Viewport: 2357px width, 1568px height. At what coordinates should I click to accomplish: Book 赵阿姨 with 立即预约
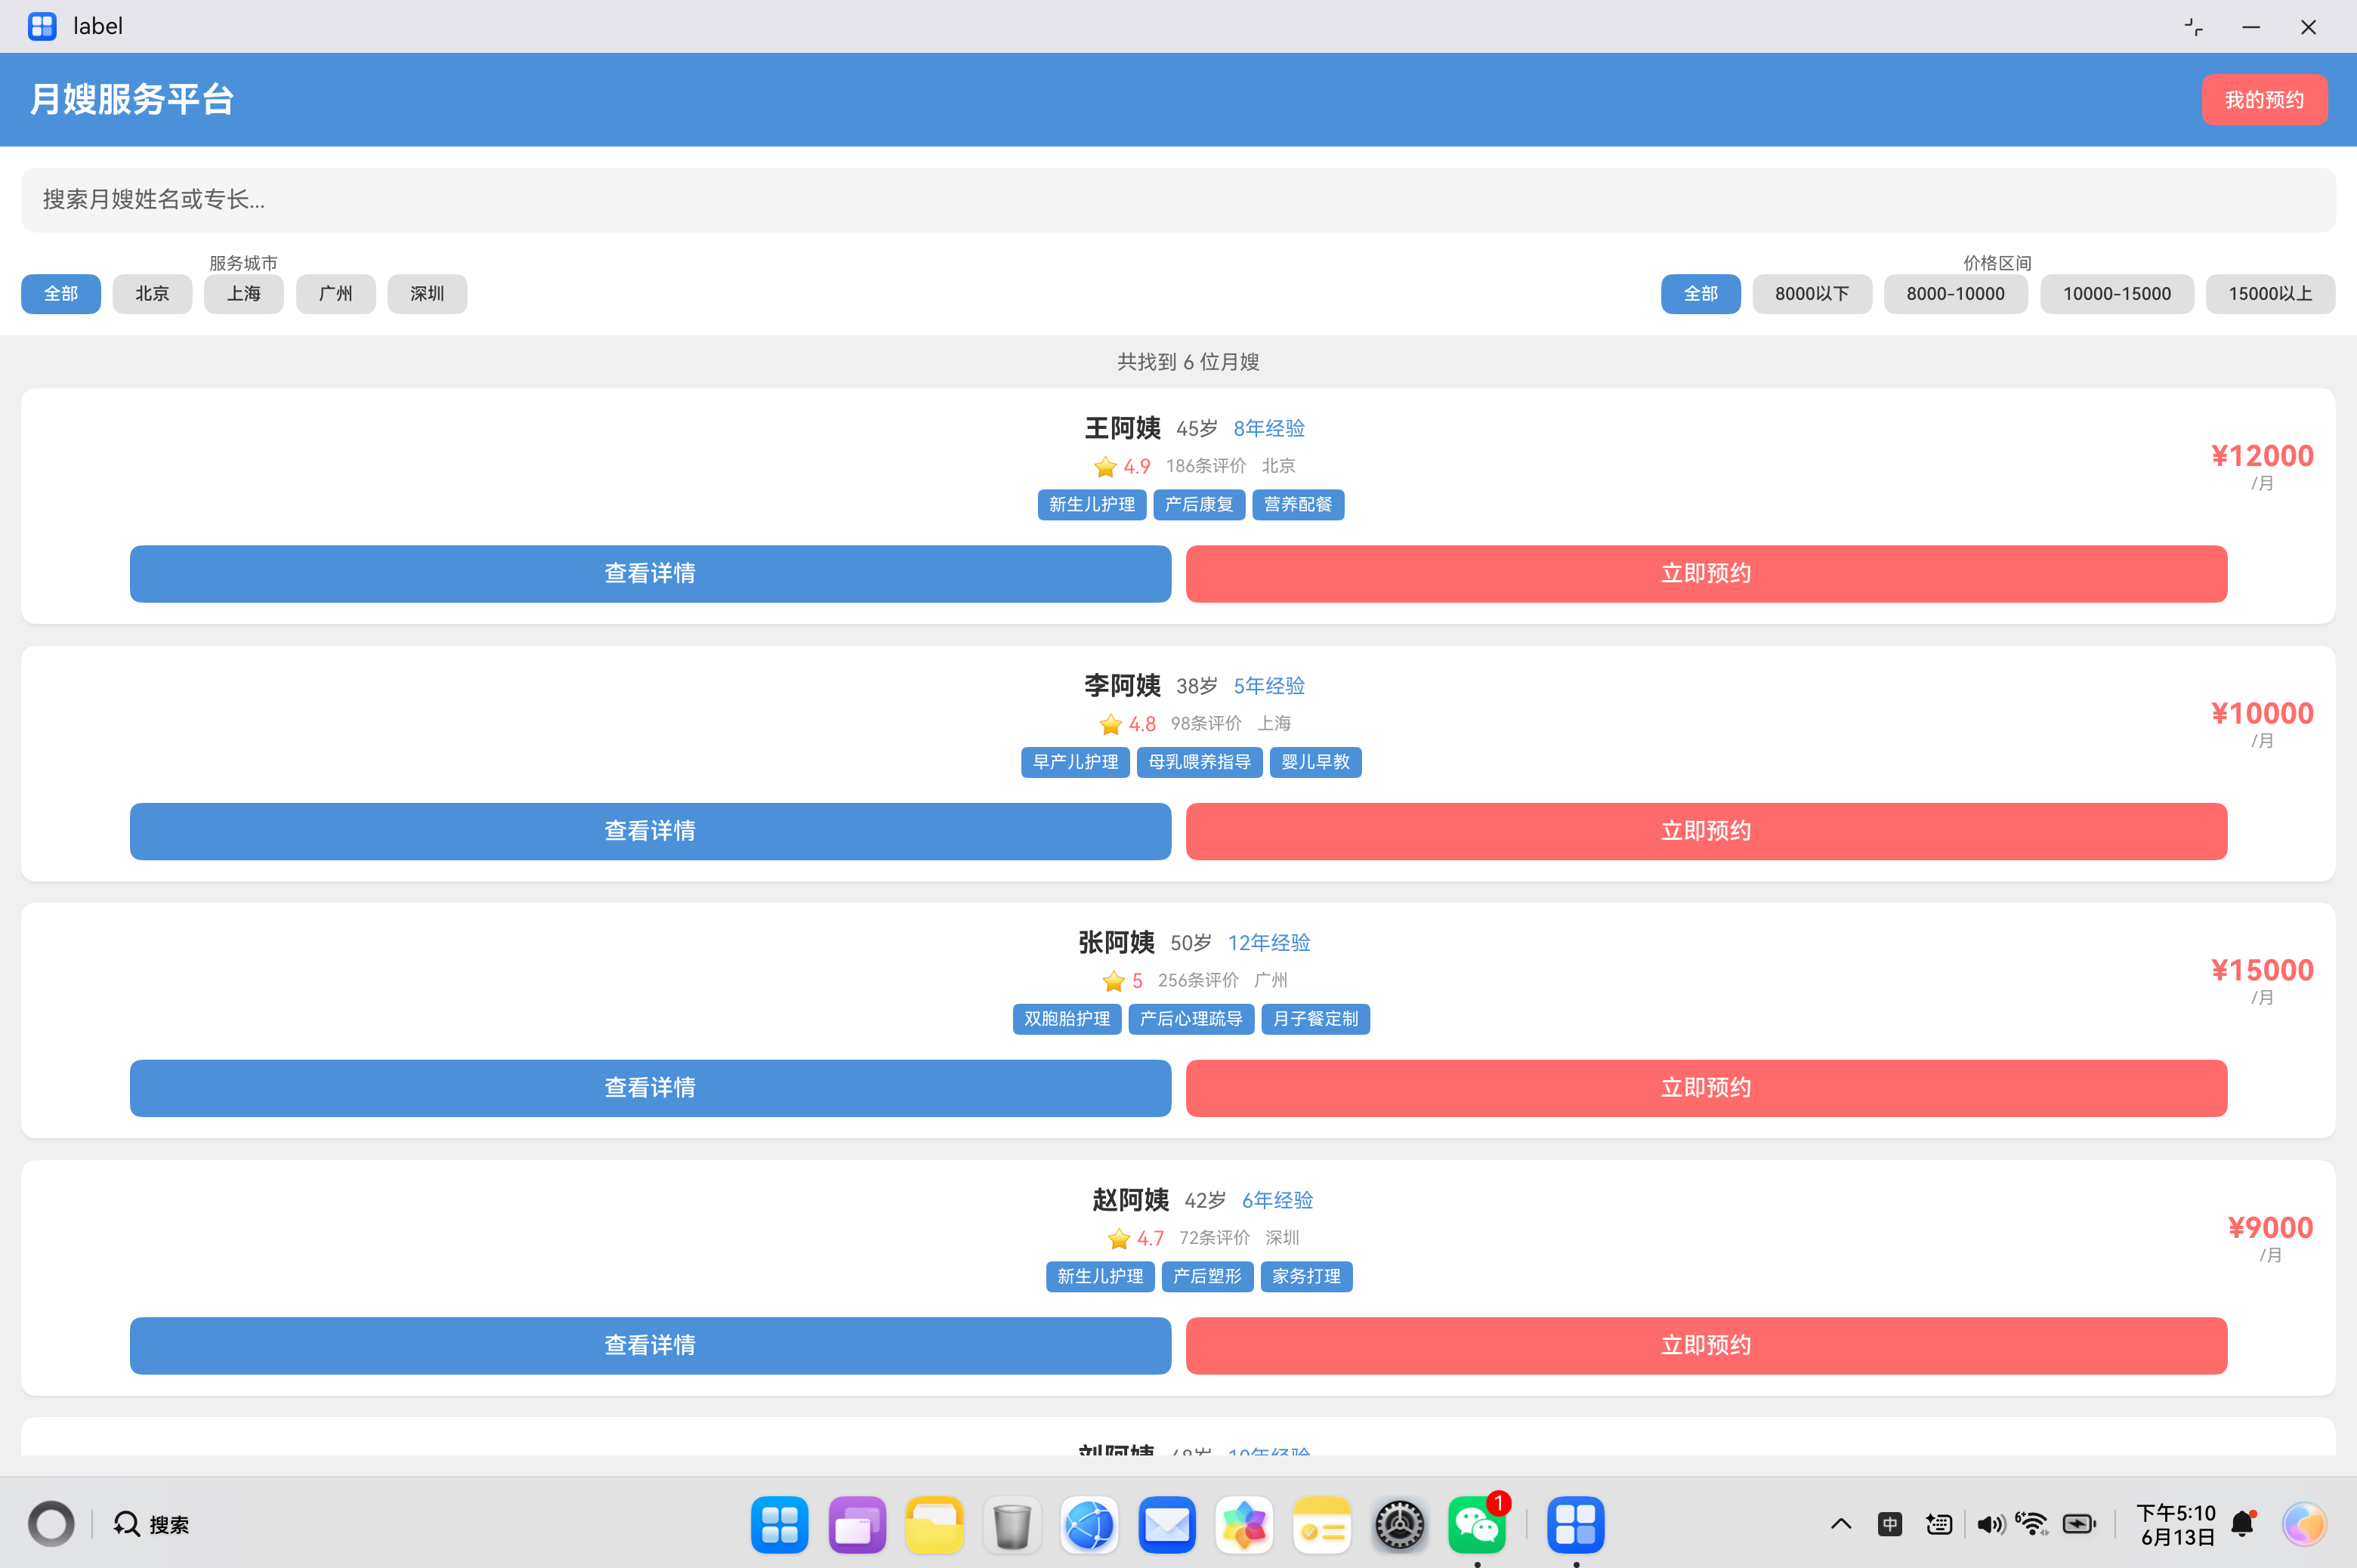click(x=1706, y=1346)
